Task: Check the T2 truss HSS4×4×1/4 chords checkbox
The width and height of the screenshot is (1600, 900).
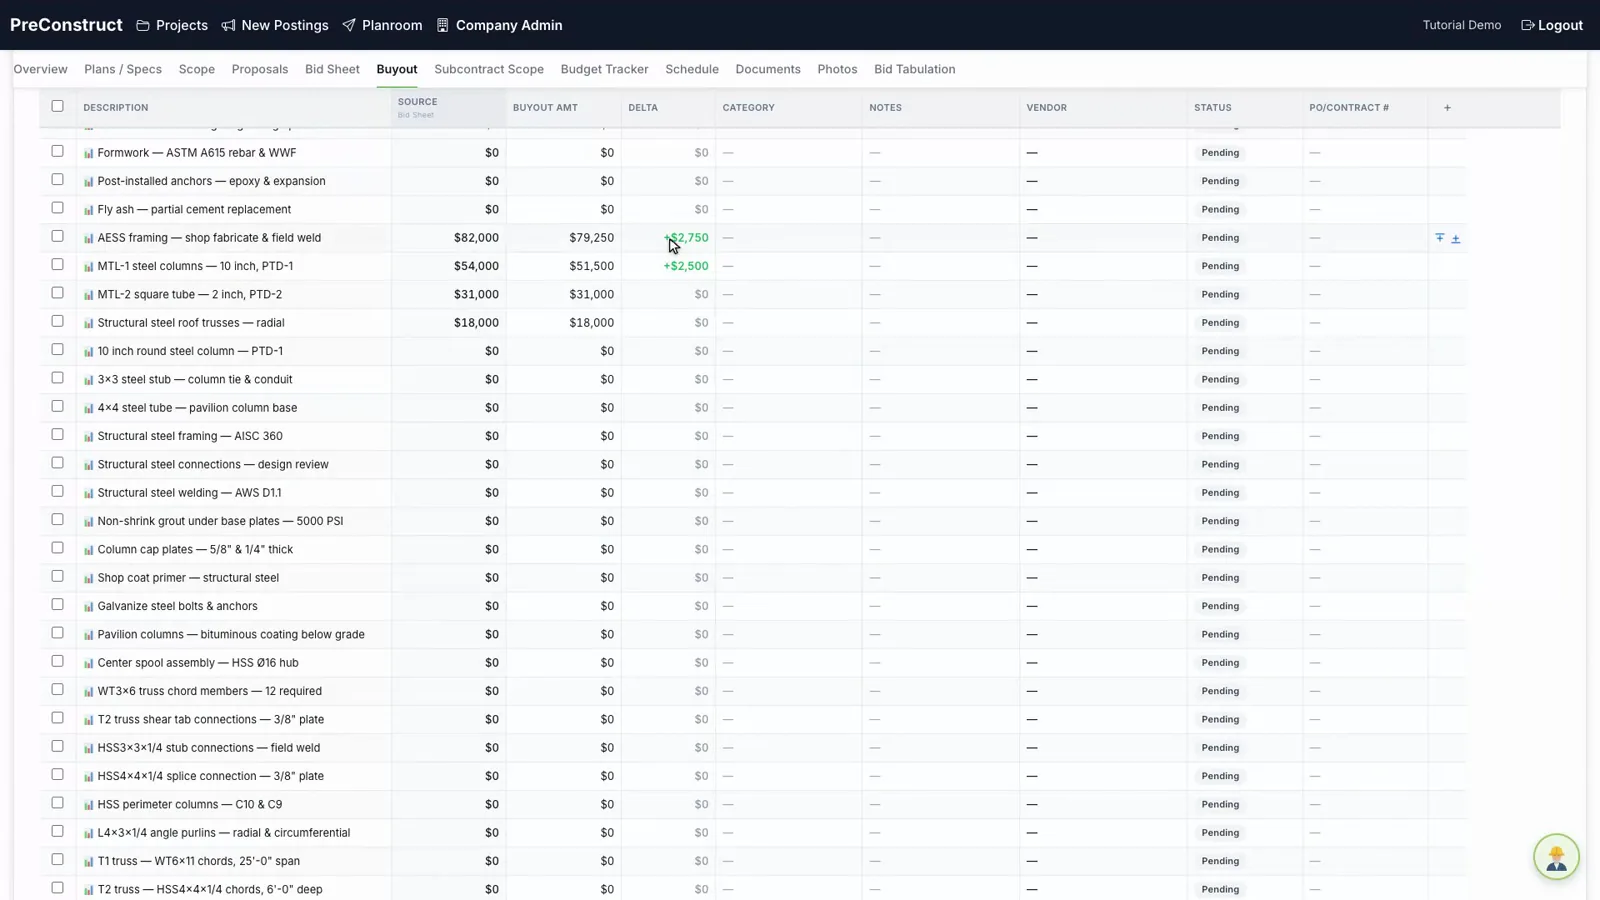Action: [57, 888]
